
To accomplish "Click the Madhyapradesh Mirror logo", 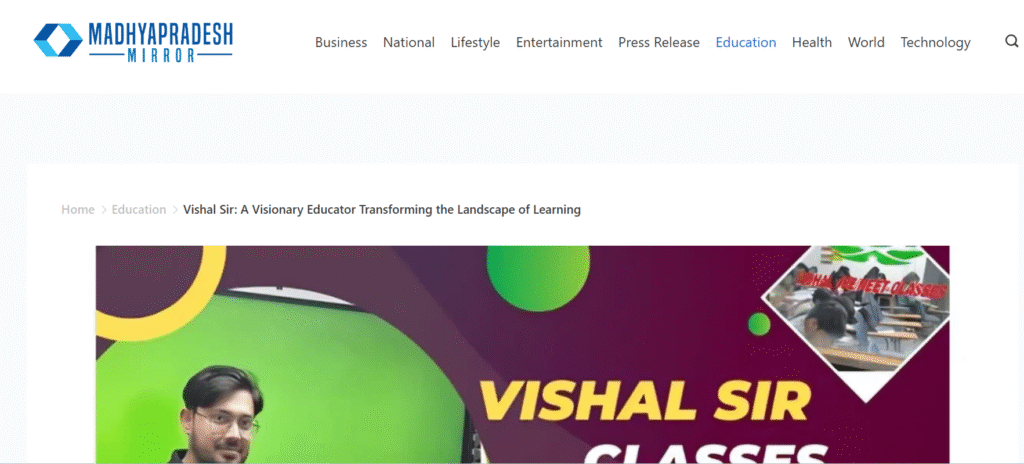I will tap(133, 42).
